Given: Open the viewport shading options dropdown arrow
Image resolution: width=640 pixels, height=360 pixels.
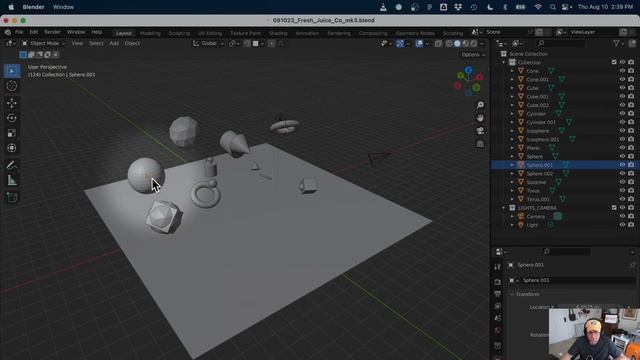Looking at the screenshot, I should [482, 43].
